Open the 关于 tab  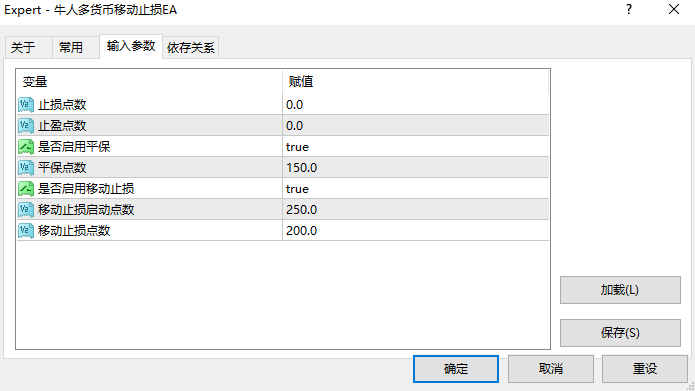pos(28,47)
